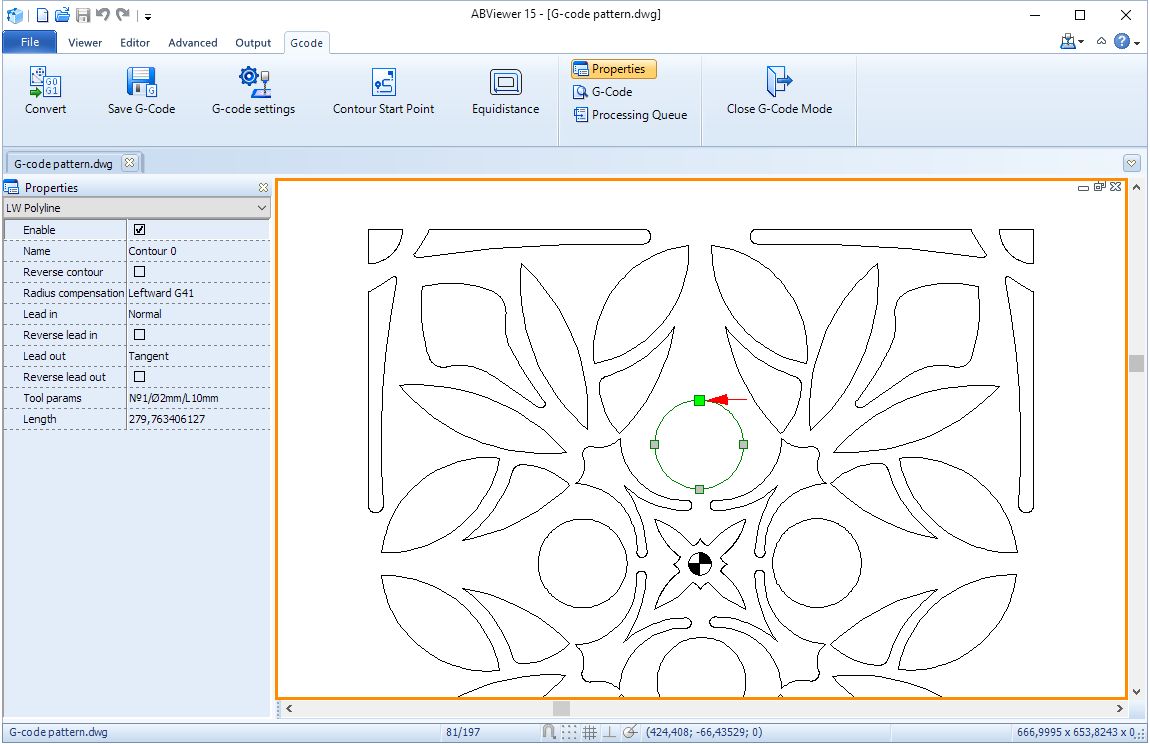Click the horizontal scrollbar right arrow

(1119, 708)
